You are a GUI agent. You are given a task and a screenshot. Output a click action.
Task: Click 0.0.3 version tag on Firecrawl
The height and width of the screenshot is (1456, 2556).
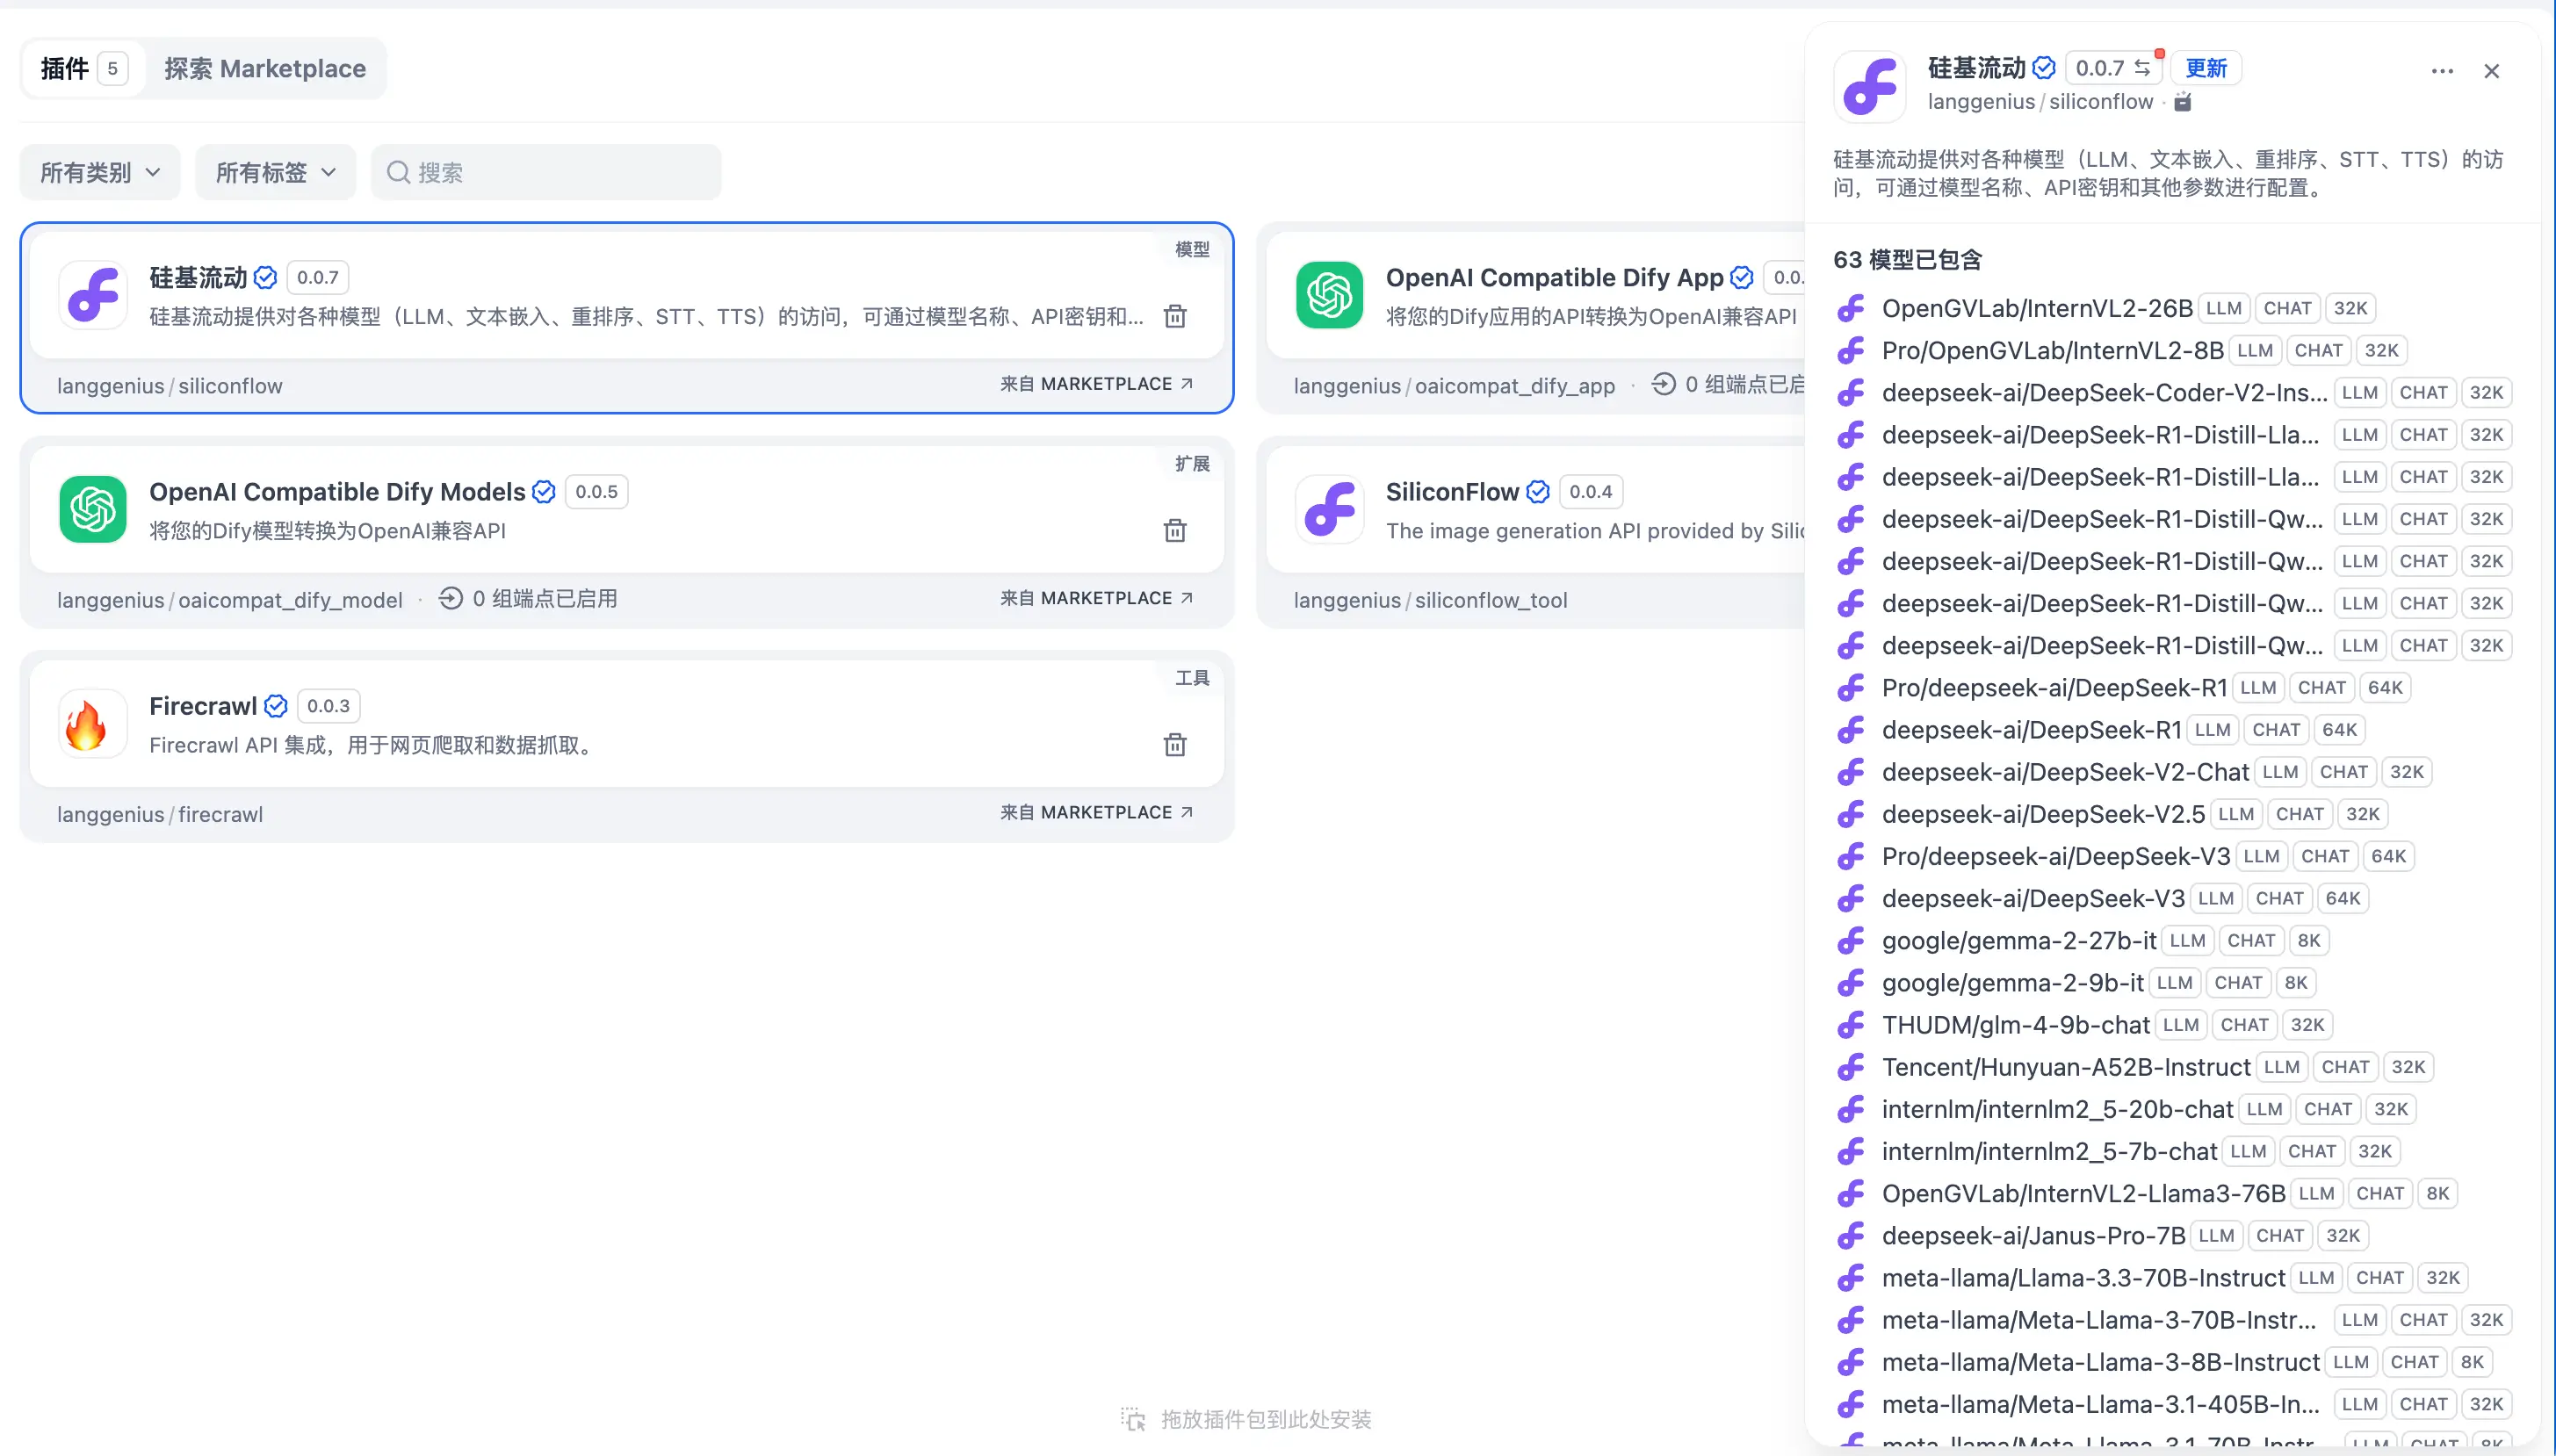328,706
